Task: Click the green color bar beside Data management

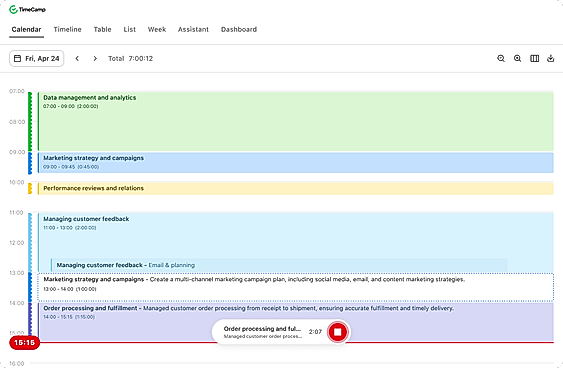Action: [x=30, y=121]
